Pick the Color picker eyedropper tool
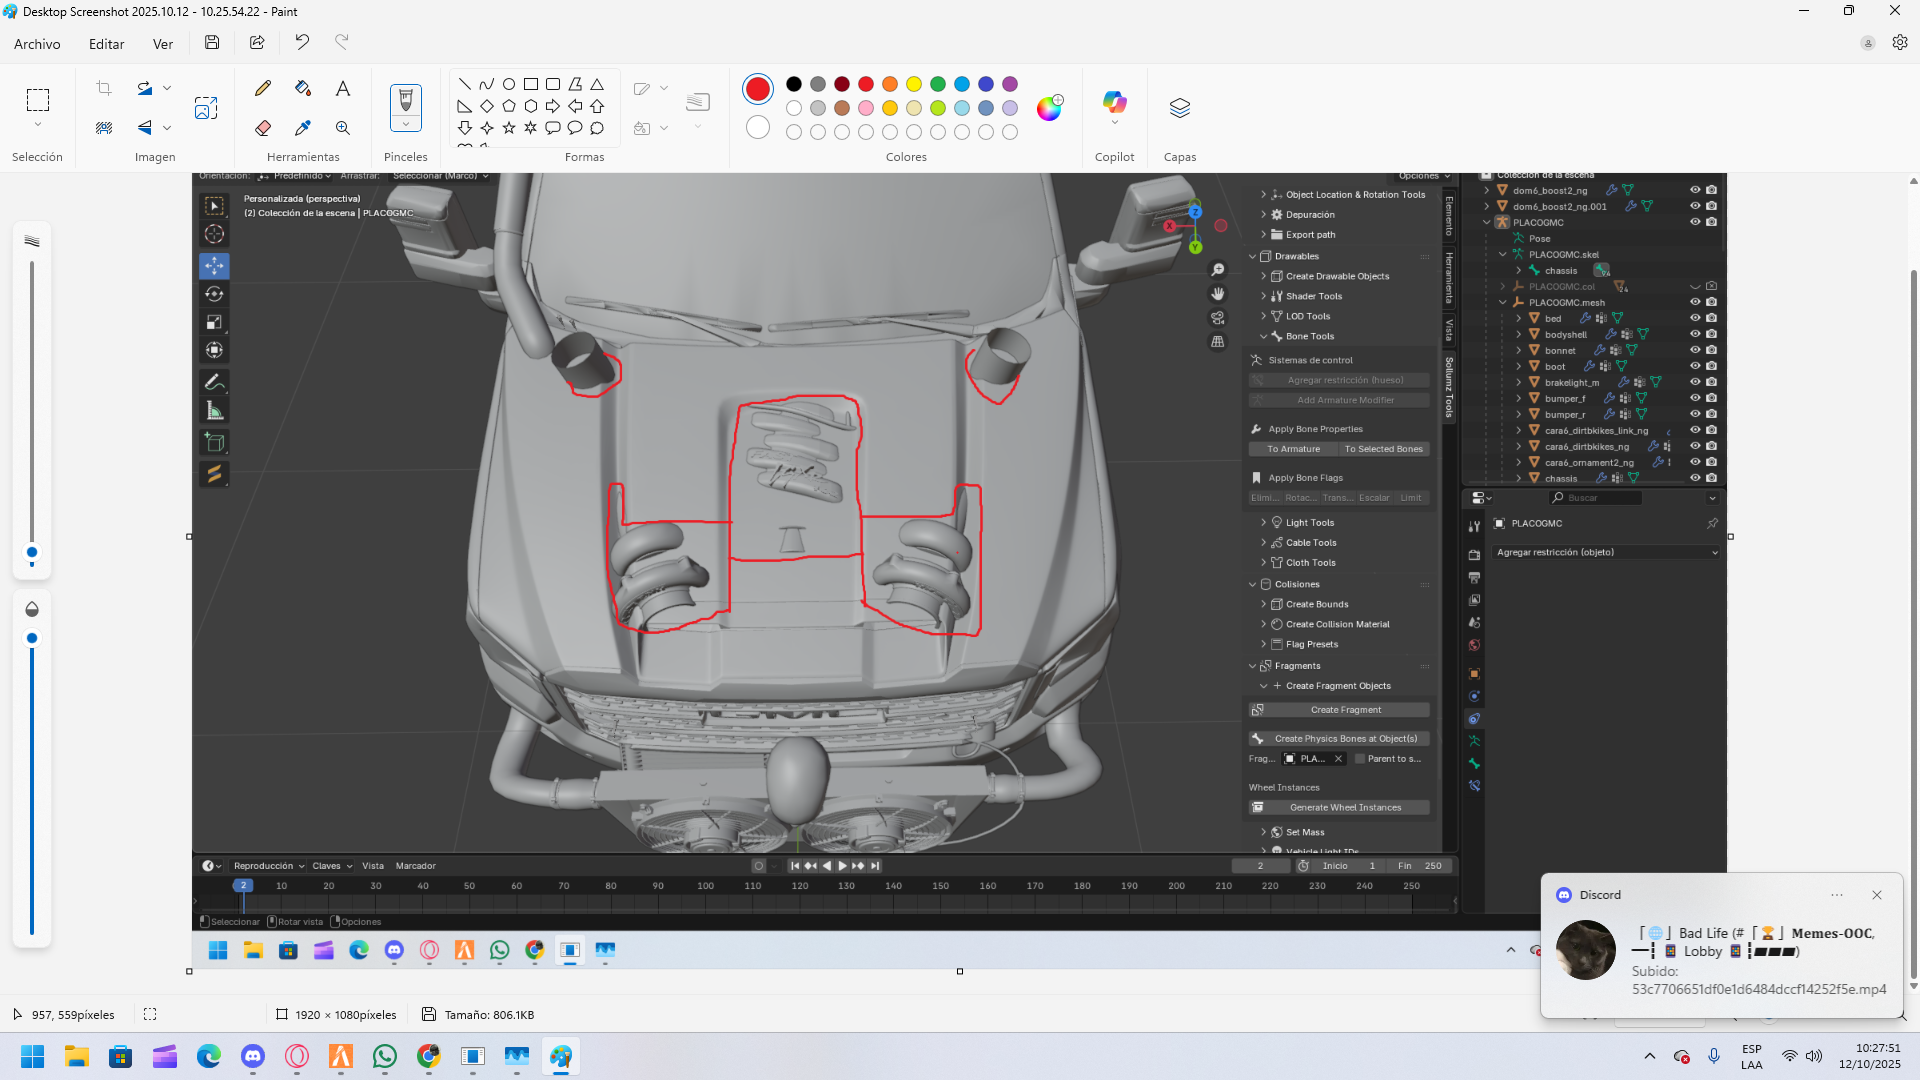The height and width of the screenshot is (1080, 1920). pyautogui.click(x=303, y=128)
